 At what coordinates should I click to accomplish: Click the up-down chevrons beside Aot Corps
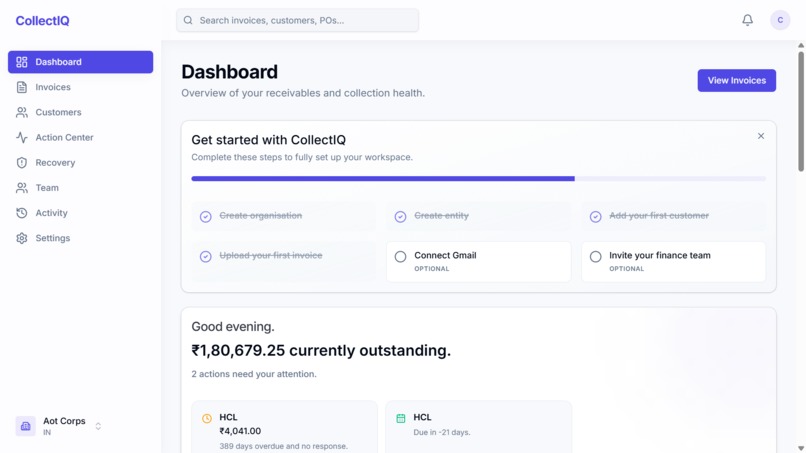point(98,426)
